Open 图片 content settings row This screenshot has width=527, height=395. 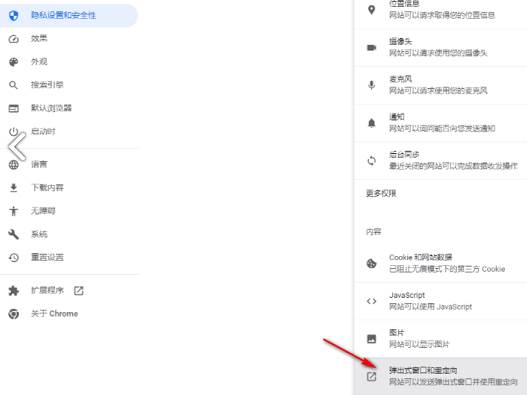pyautogui.click(x=441, y=339)
